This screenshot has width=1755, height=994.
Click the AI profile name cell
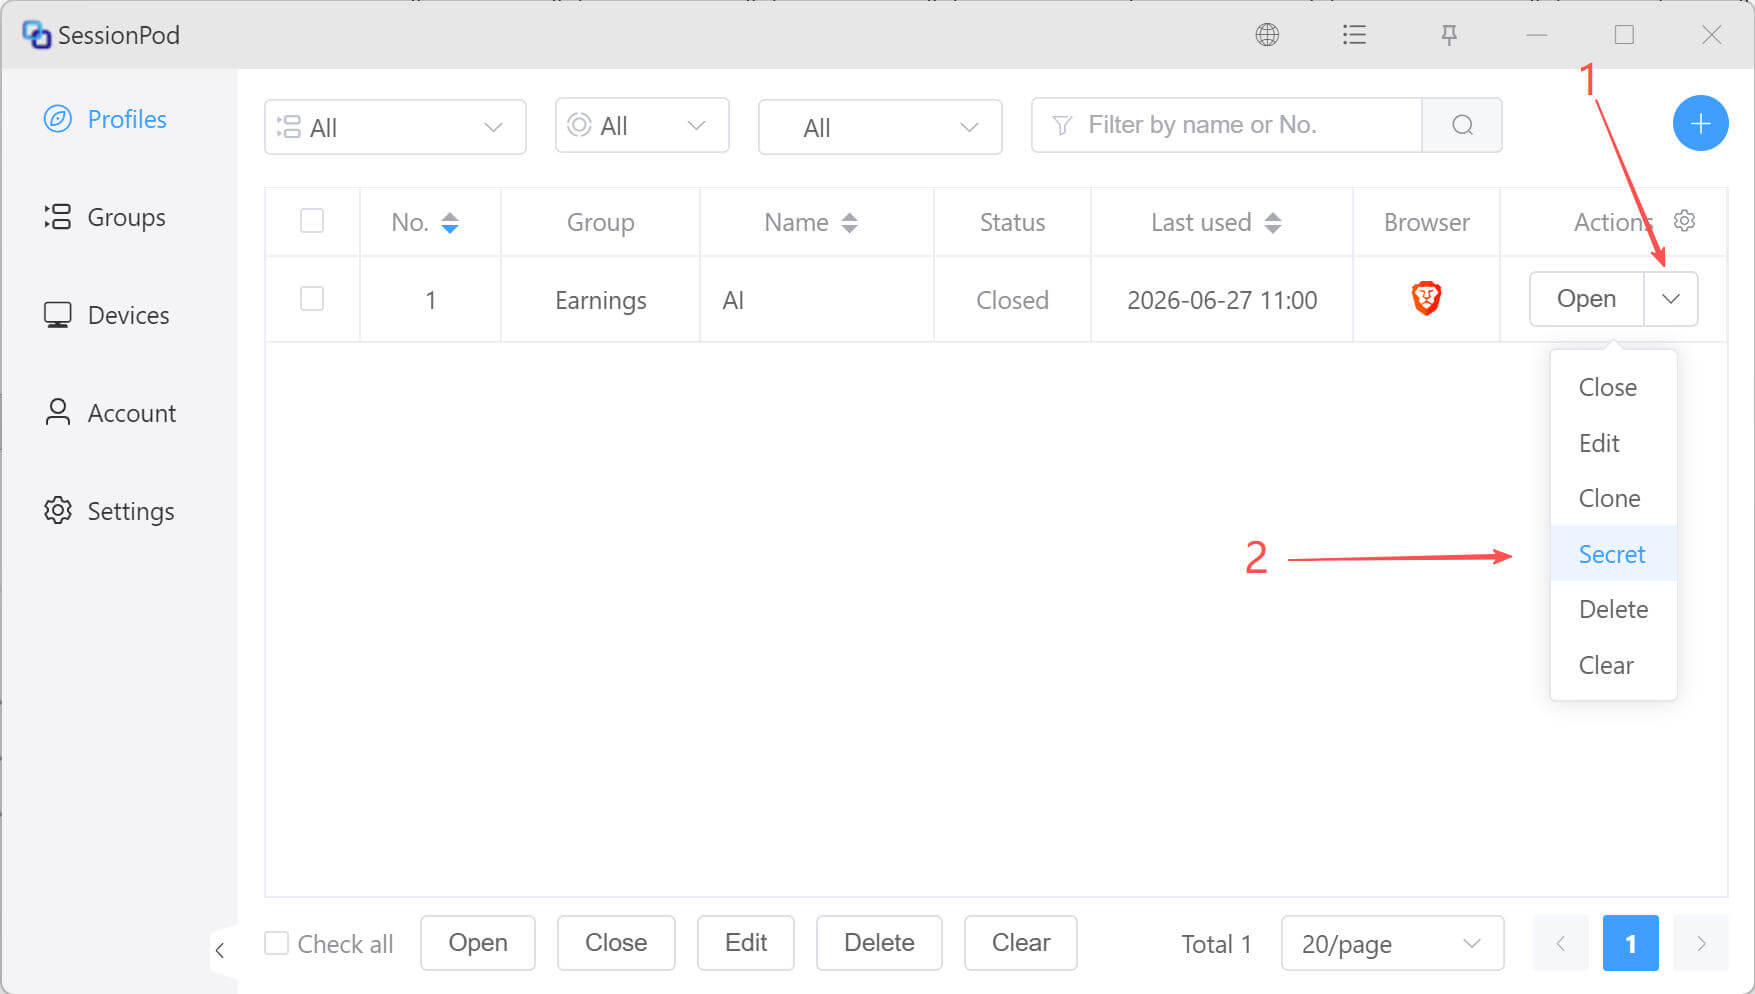click(x=817, y=299)
